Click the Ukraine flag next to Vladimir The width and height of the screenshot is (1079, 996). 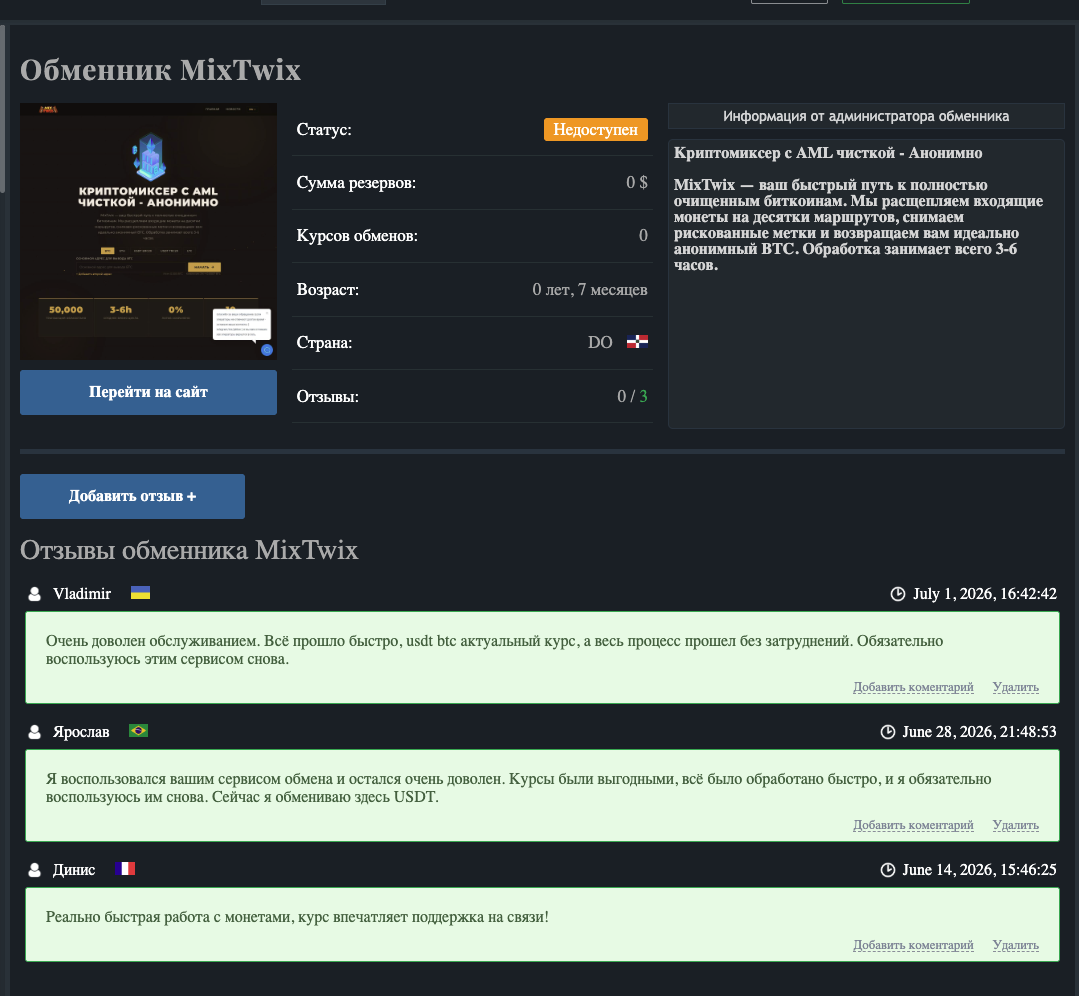(140, 593)
